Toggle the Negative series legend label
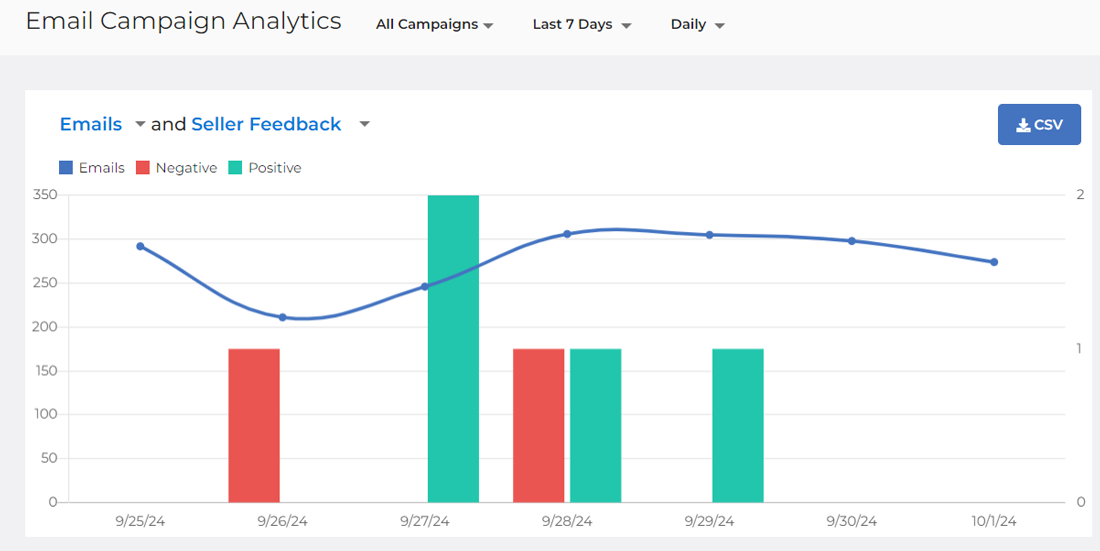 tap(186, 168)
